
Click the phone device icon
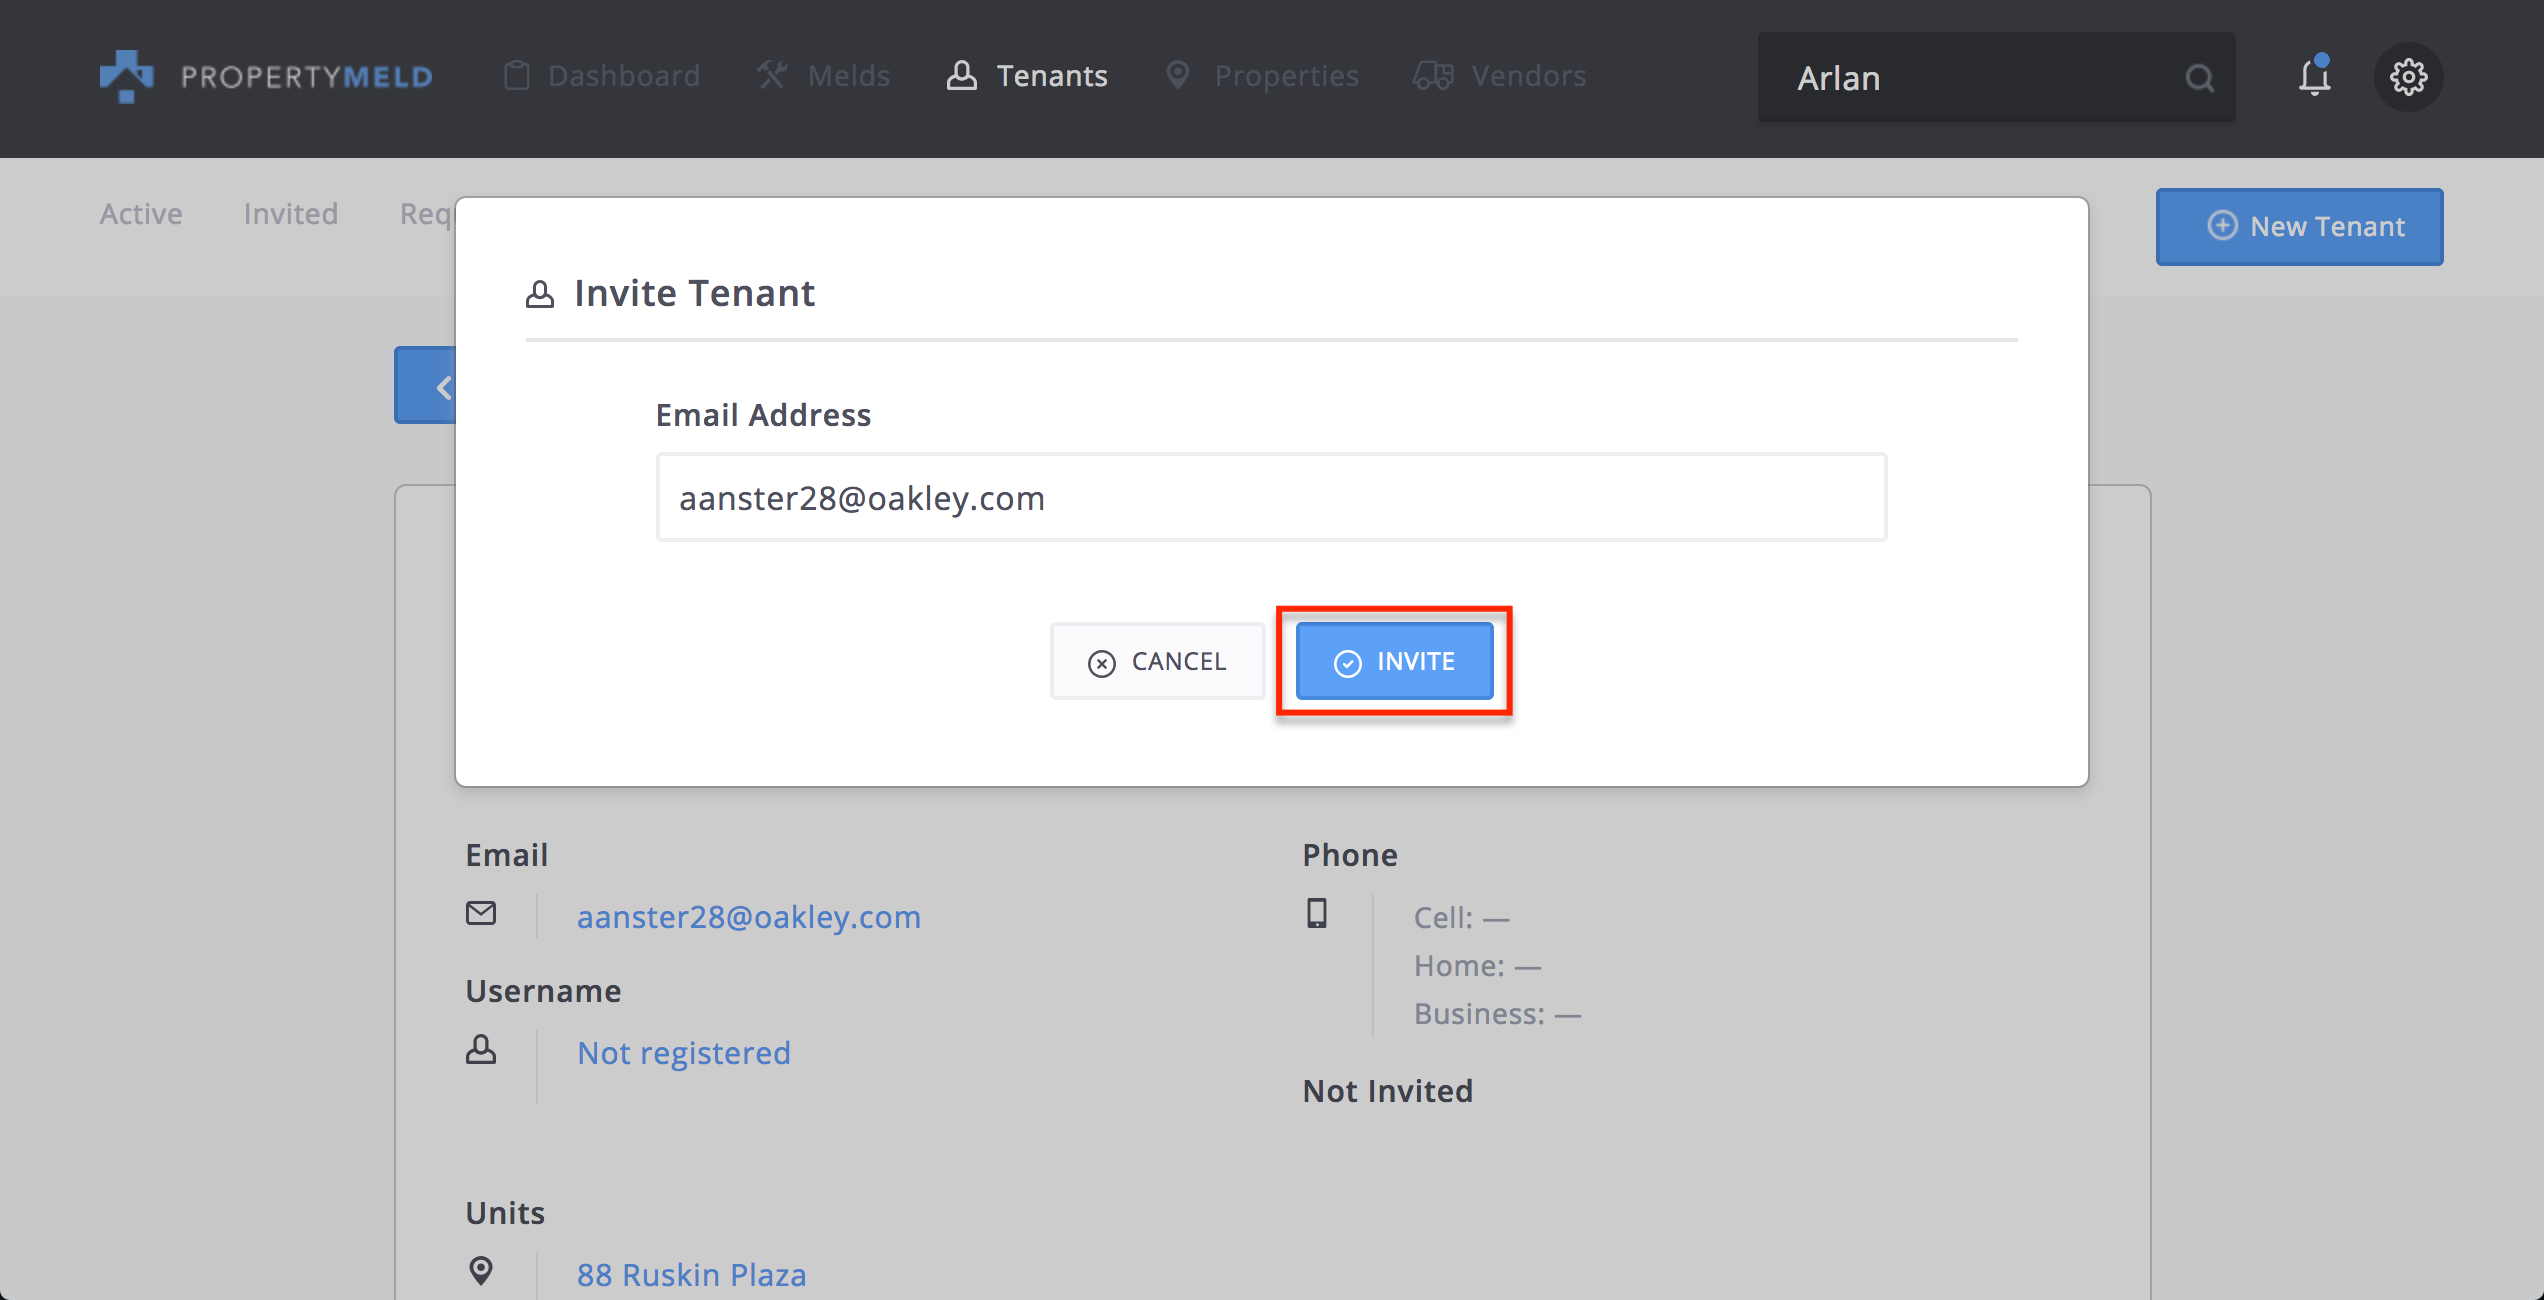1317,913
